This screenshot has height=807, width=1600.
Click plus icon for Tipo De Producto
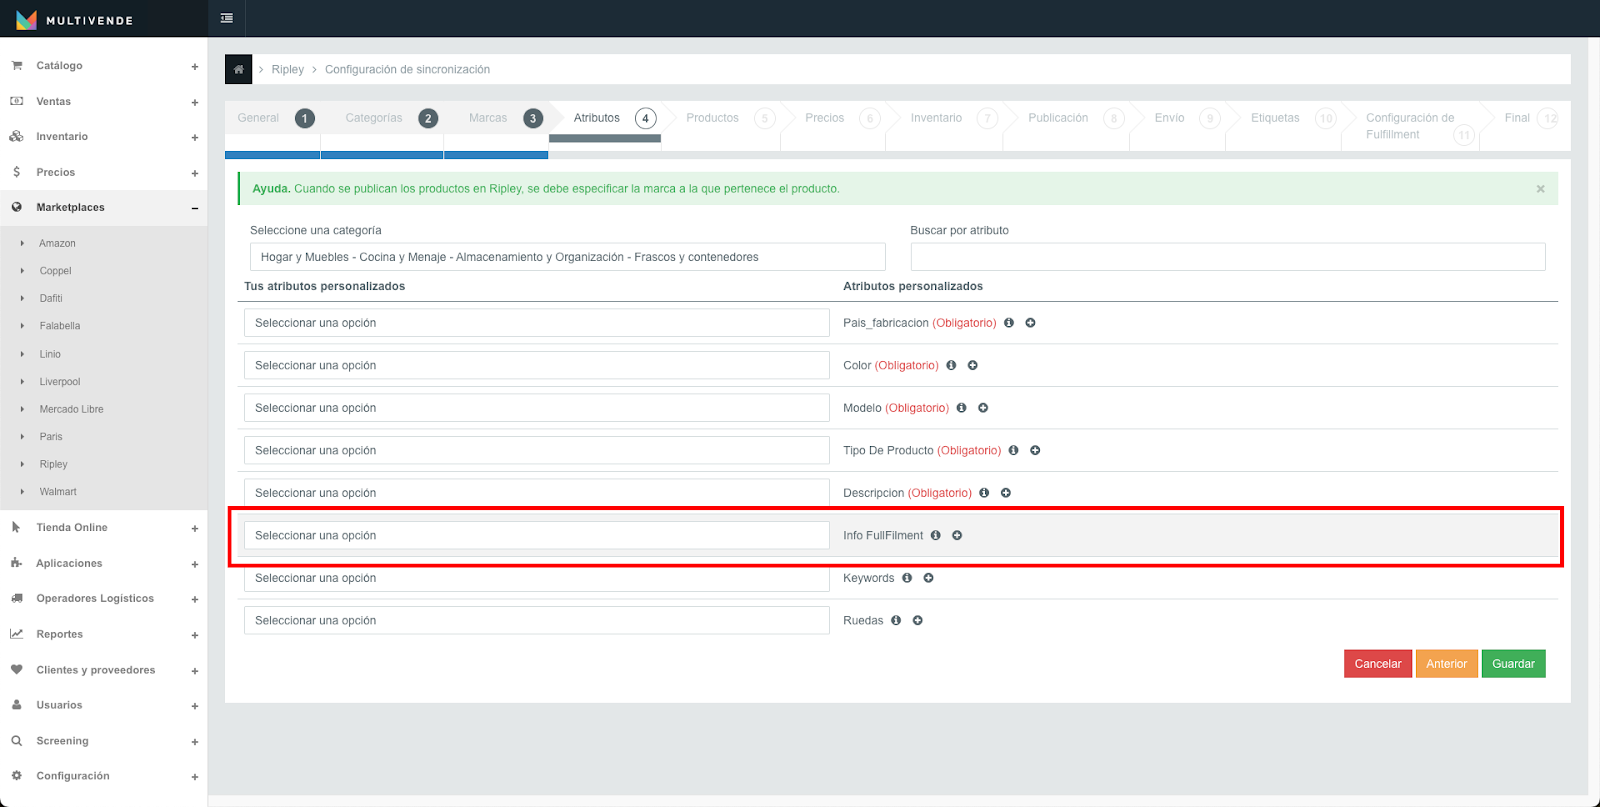click(1035, 450)
